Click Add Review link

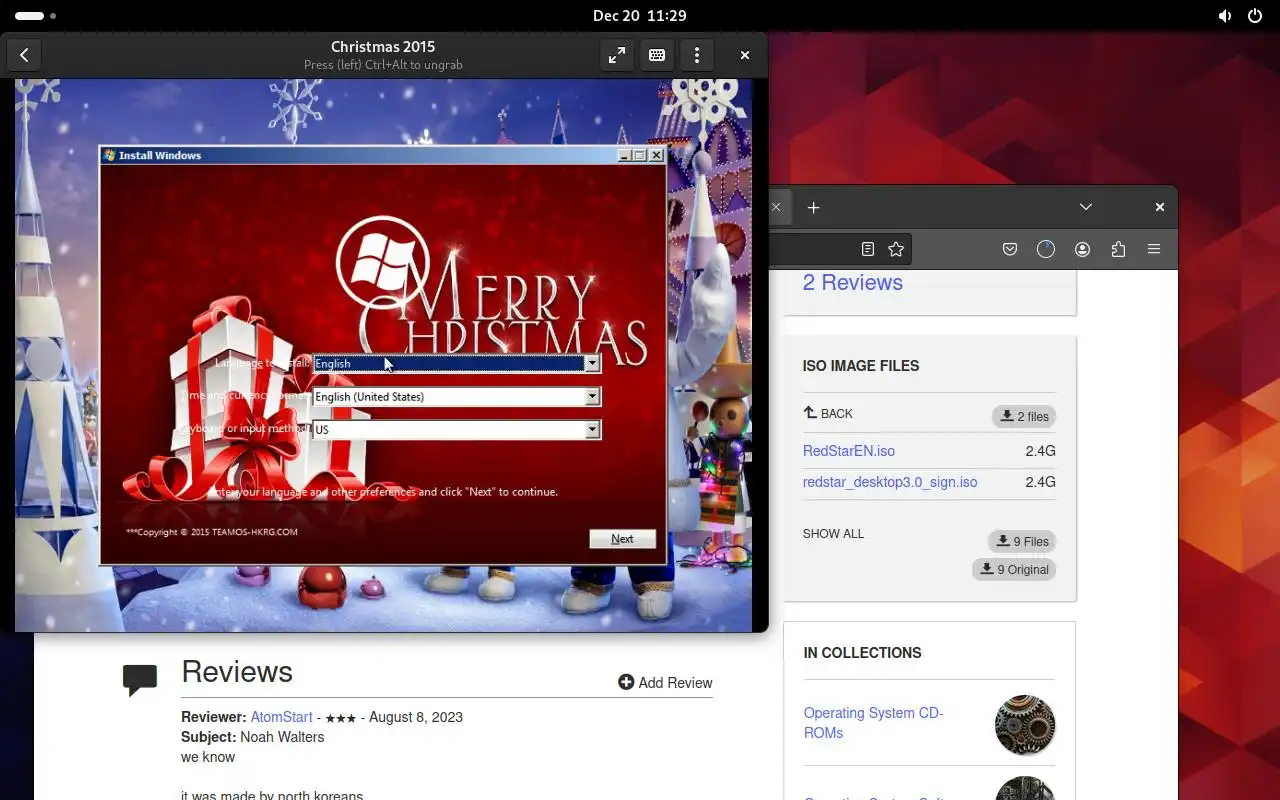pos(665,682)
